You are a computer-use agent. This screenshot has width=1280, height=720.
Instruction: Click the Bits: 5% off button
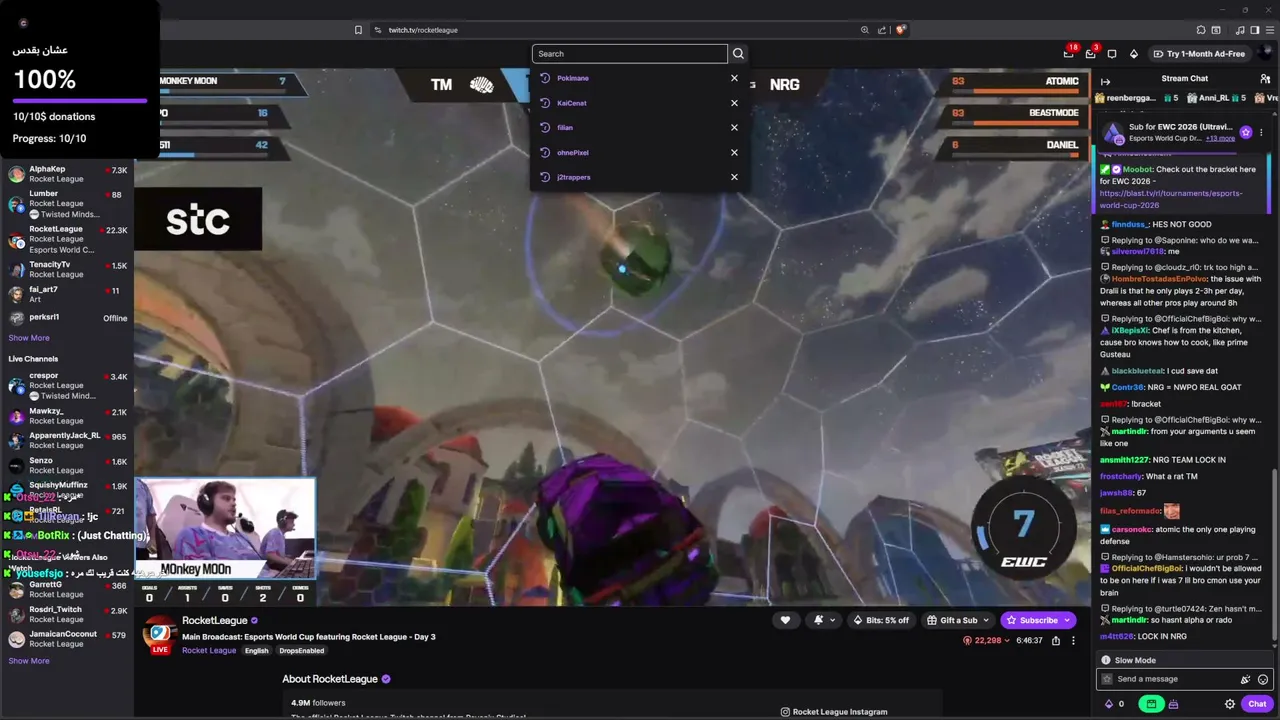click(x=880, y=620)
